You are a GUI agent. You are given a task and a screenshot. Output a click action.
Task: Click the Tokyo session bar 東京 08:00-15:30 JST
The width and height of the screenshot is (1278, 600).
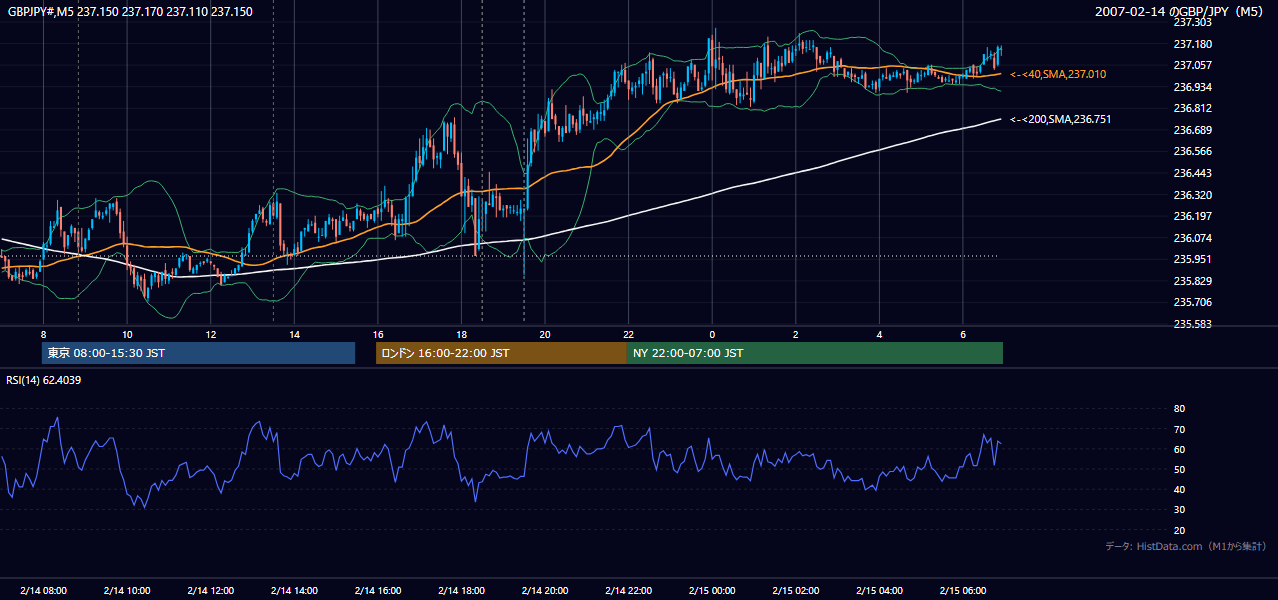(199, 353)
